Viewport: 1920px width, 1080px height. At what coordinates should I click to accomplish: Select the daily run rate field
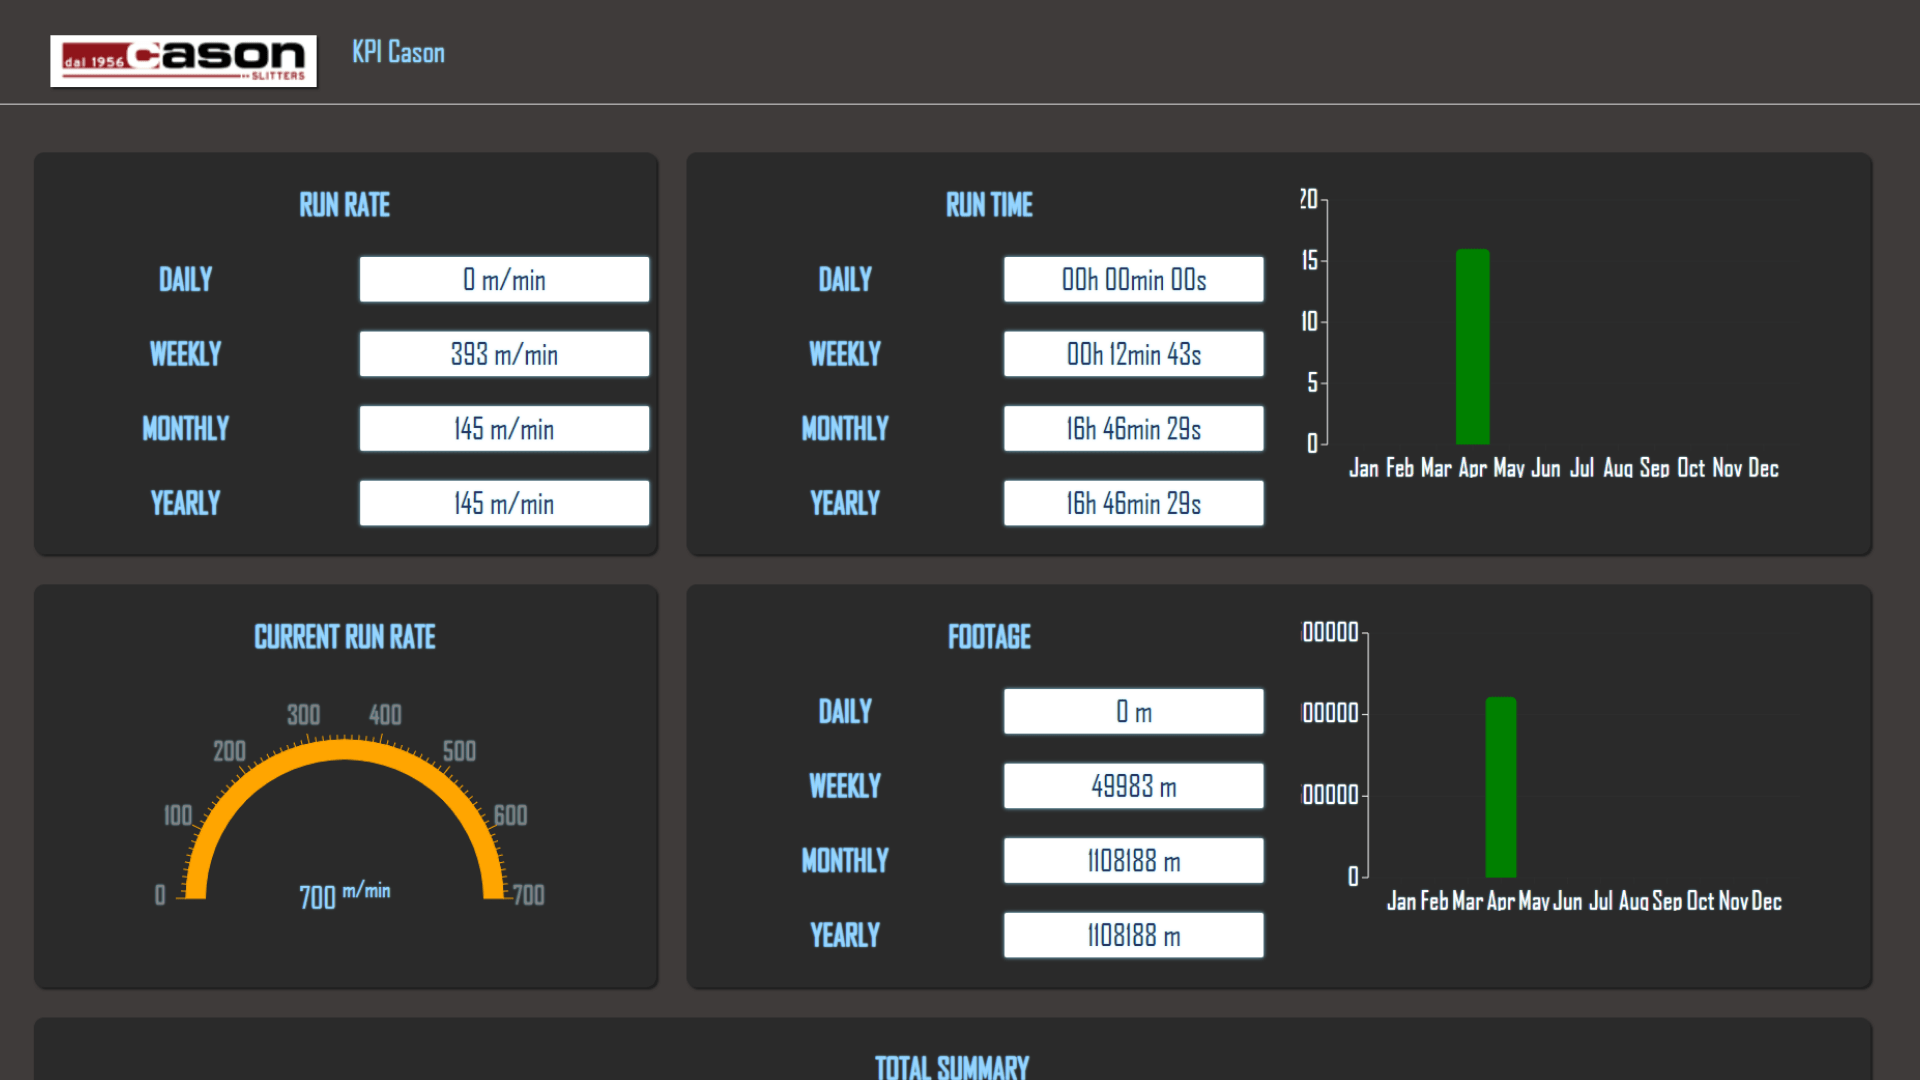tap(504, 279)
